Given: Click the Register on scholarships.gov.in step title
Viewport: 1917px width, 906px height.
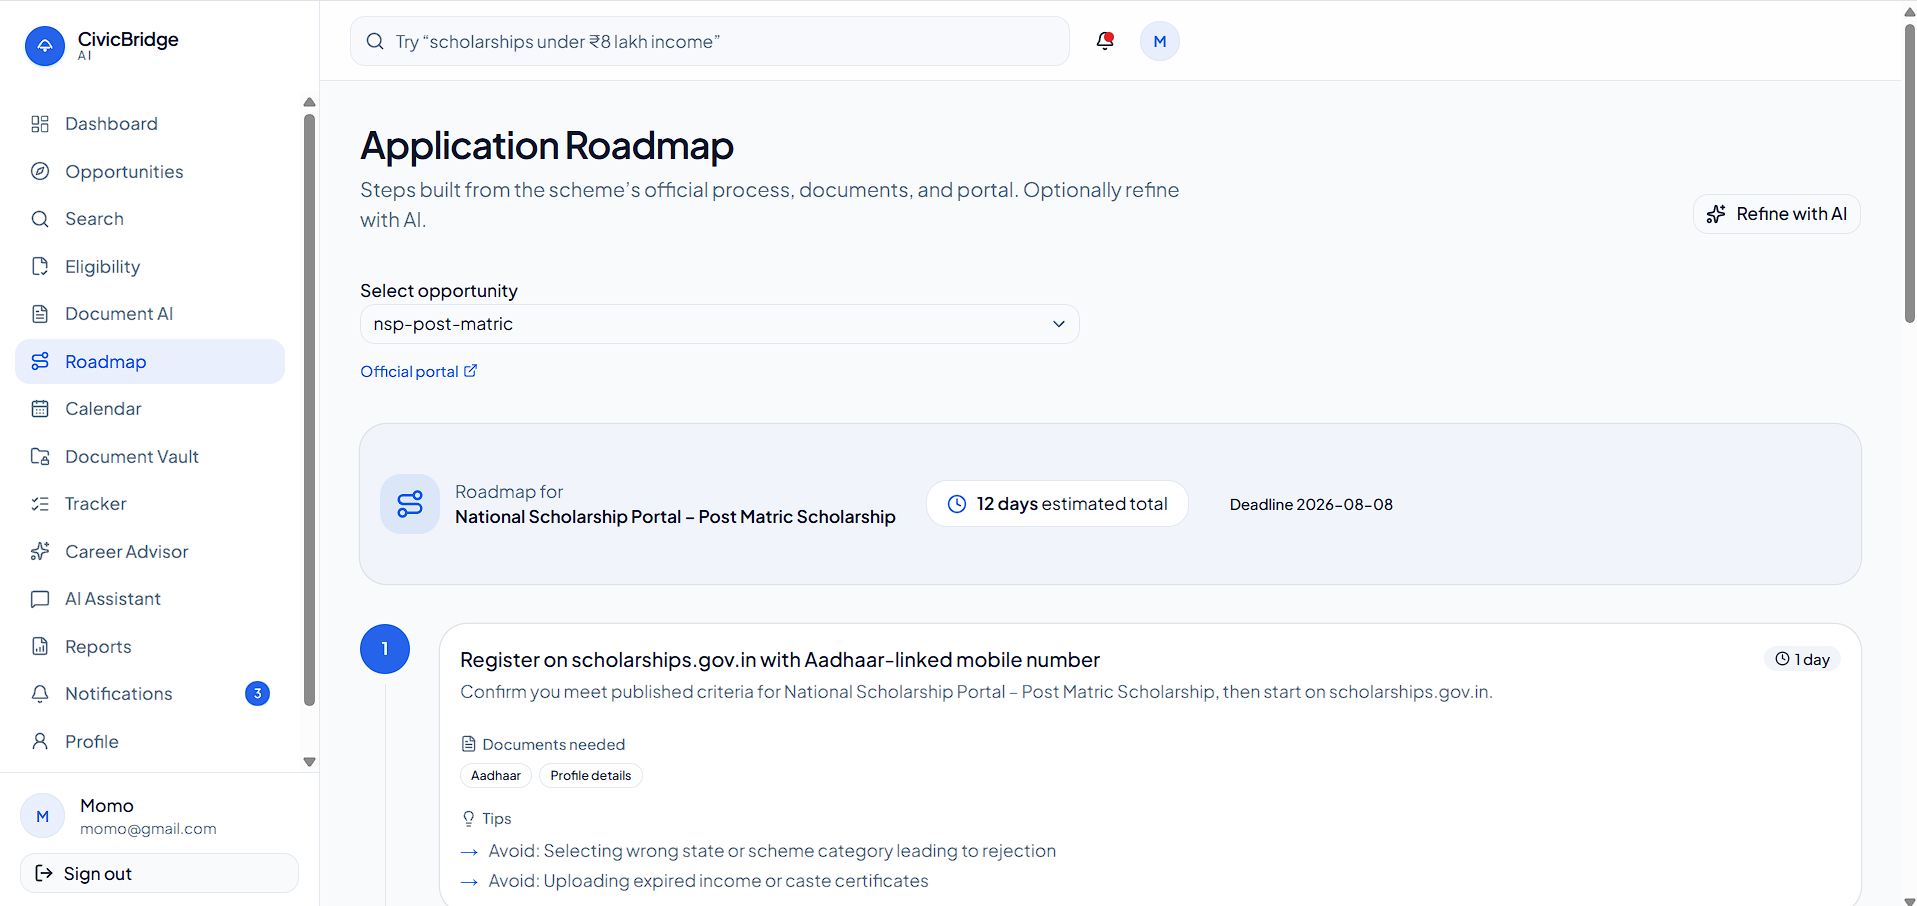Looking at the screenshot, I should [780, 660].
